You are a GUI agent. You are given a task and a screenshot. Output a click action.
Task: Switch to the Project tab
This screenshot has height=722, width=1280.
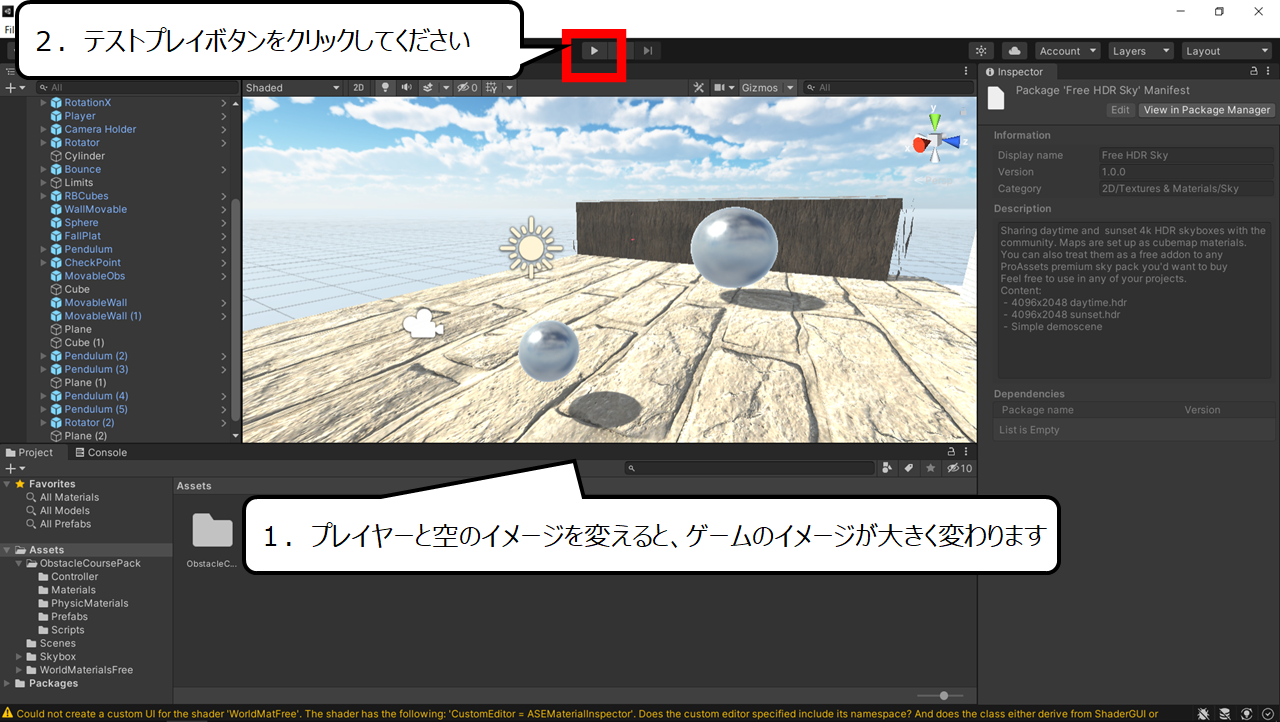coord(30,453)
